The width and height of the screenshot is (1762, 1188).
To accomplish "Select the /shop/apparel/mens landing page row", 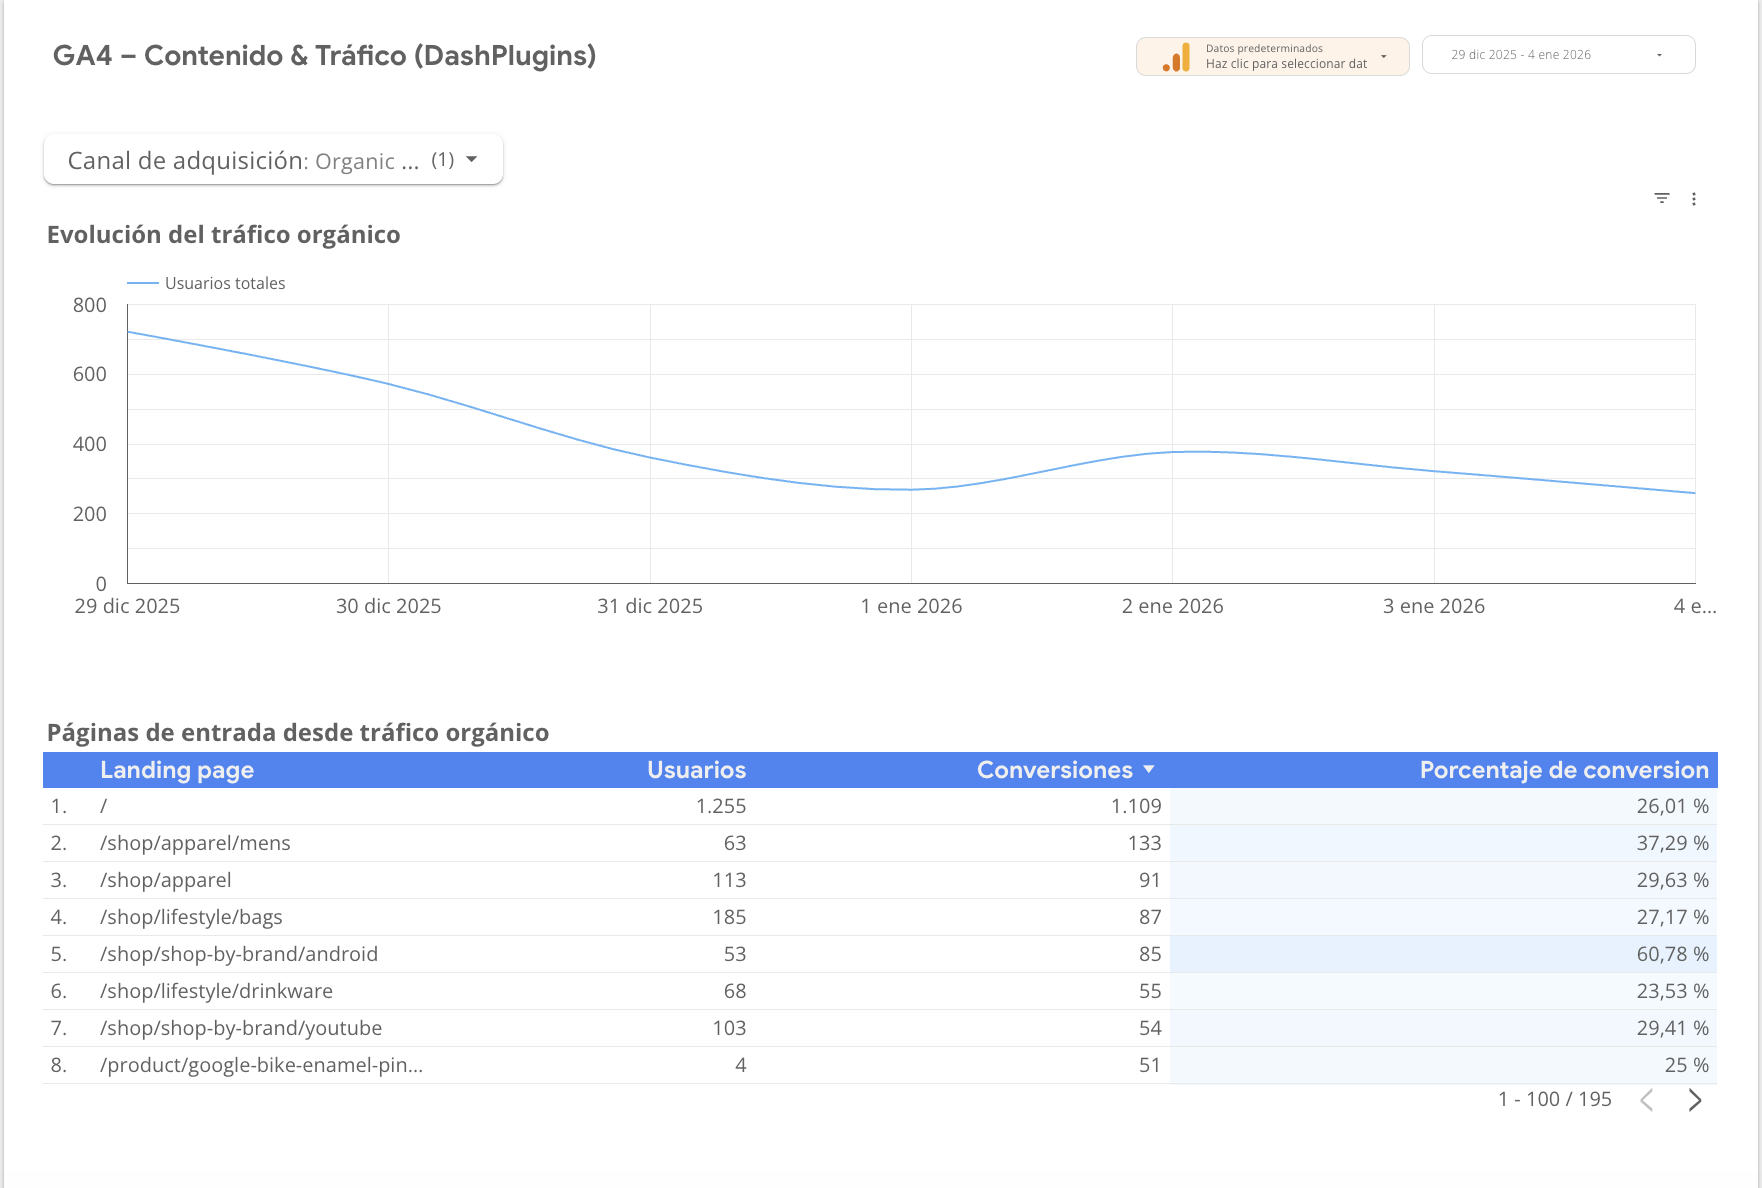I will tap(195, 843).
